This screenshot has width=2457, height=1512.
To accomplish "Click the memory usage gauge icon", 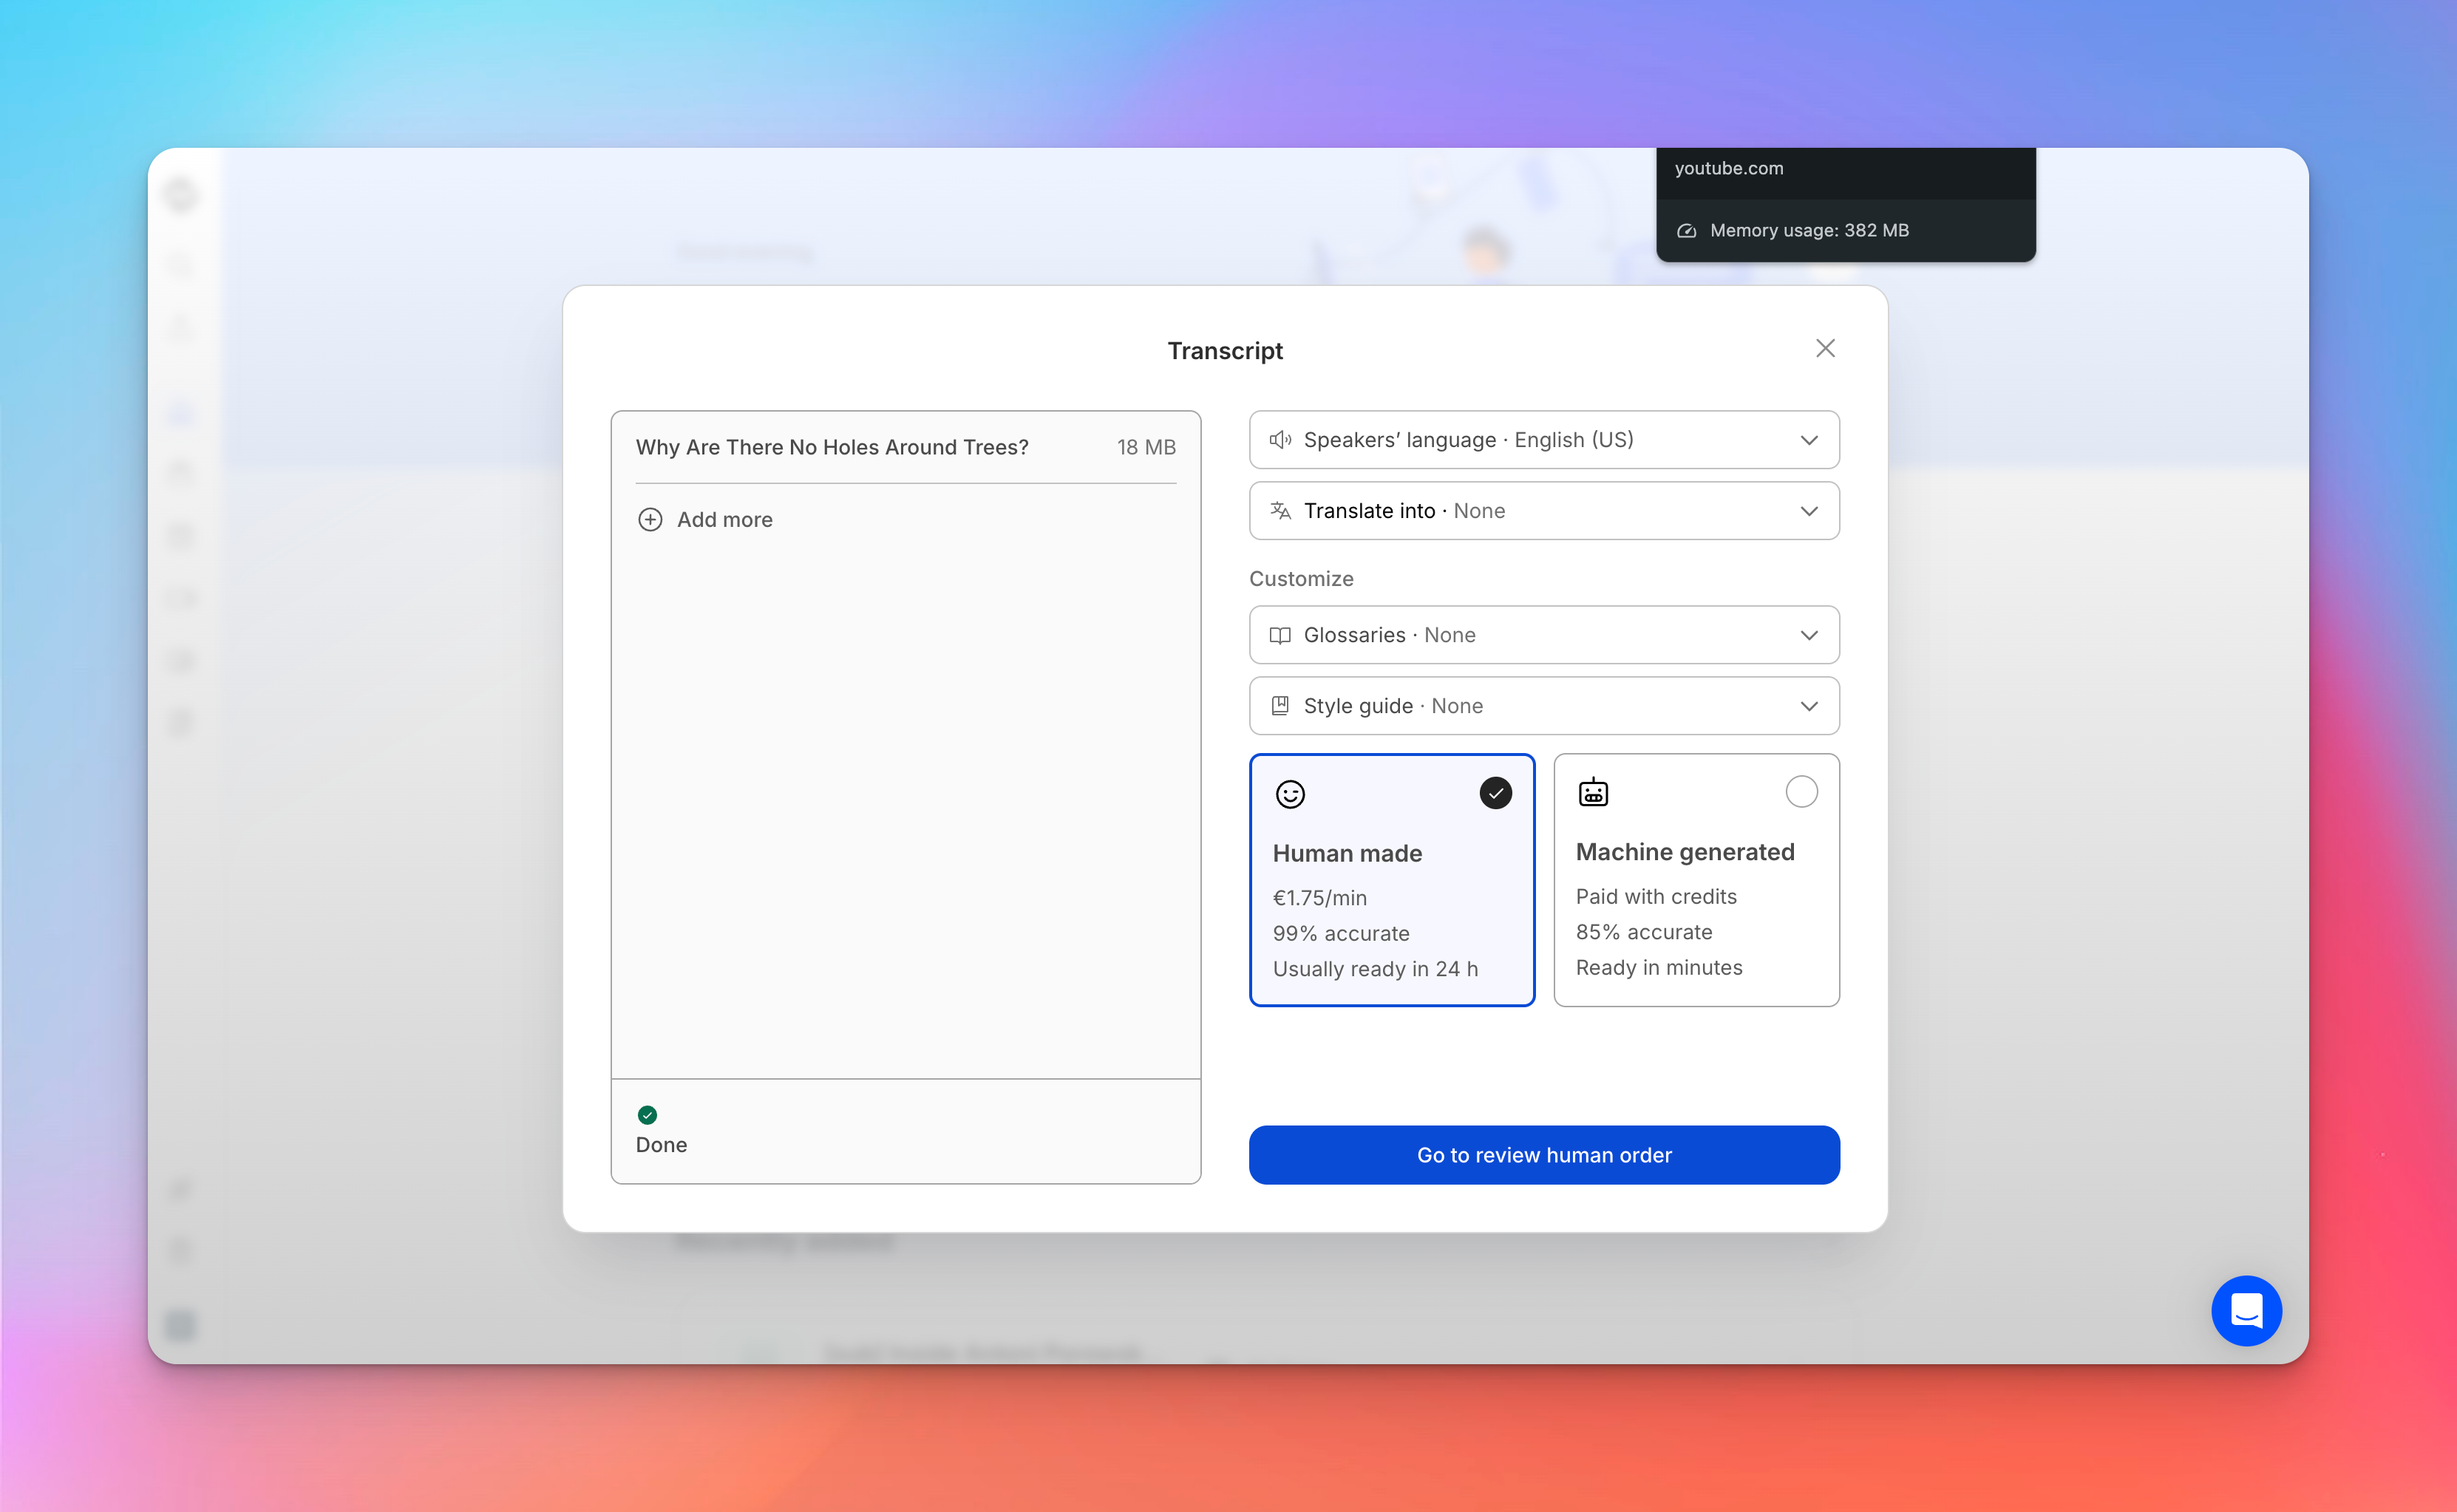I will click(1687, 230).
